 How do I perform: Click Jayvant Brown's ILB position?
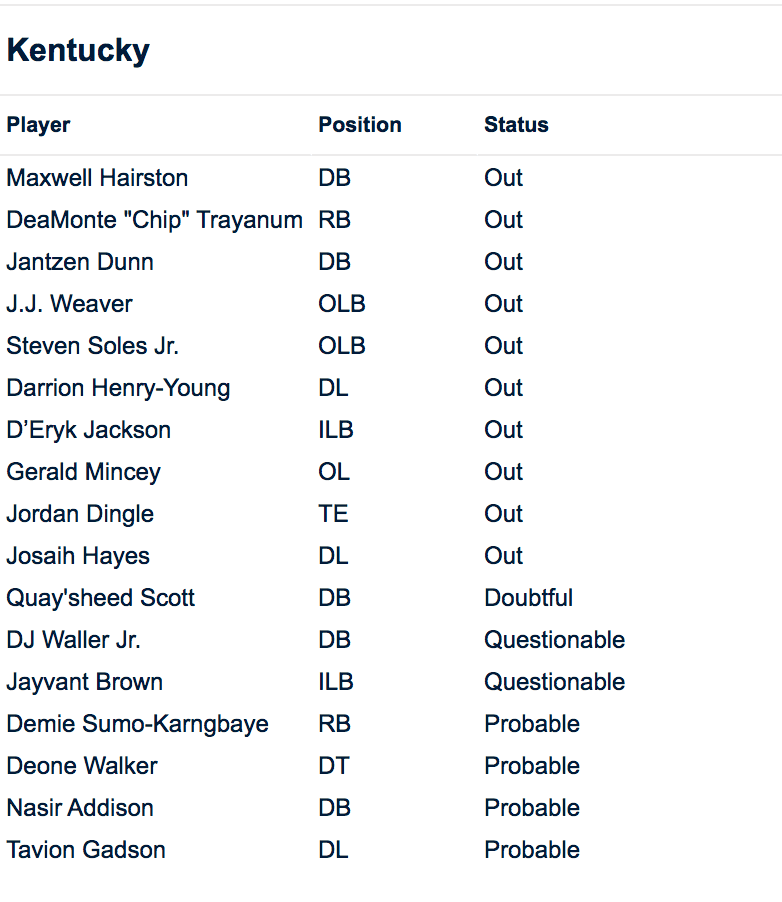(x=336, y=682)
